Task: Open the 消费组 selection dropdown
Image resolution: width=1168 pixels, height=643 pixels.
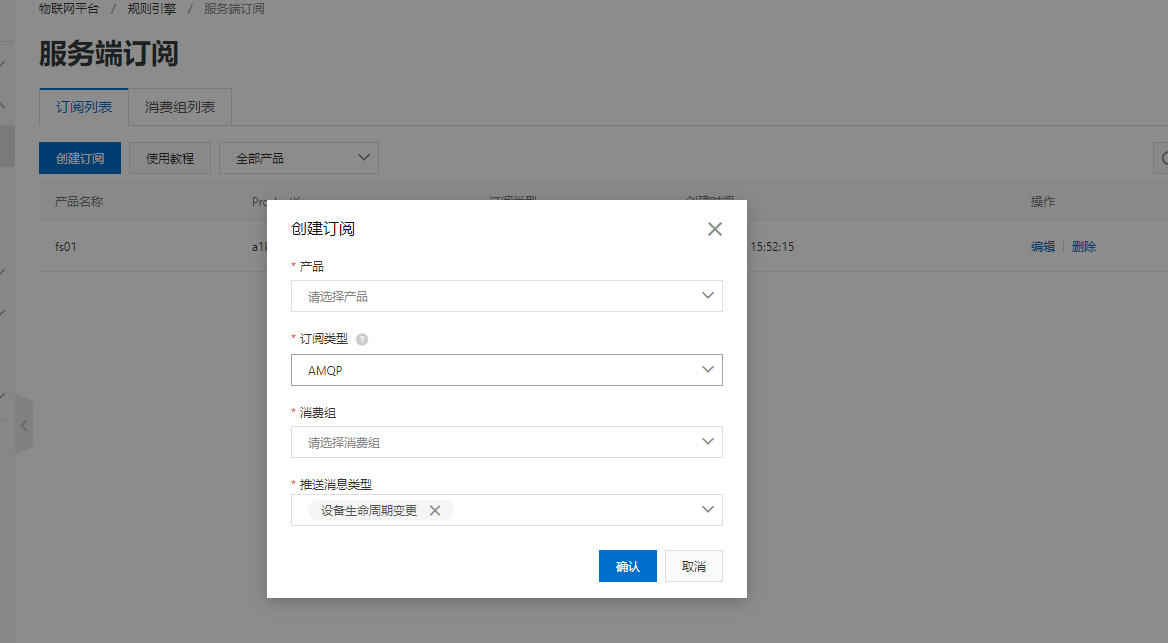Action: coord(506,442)
